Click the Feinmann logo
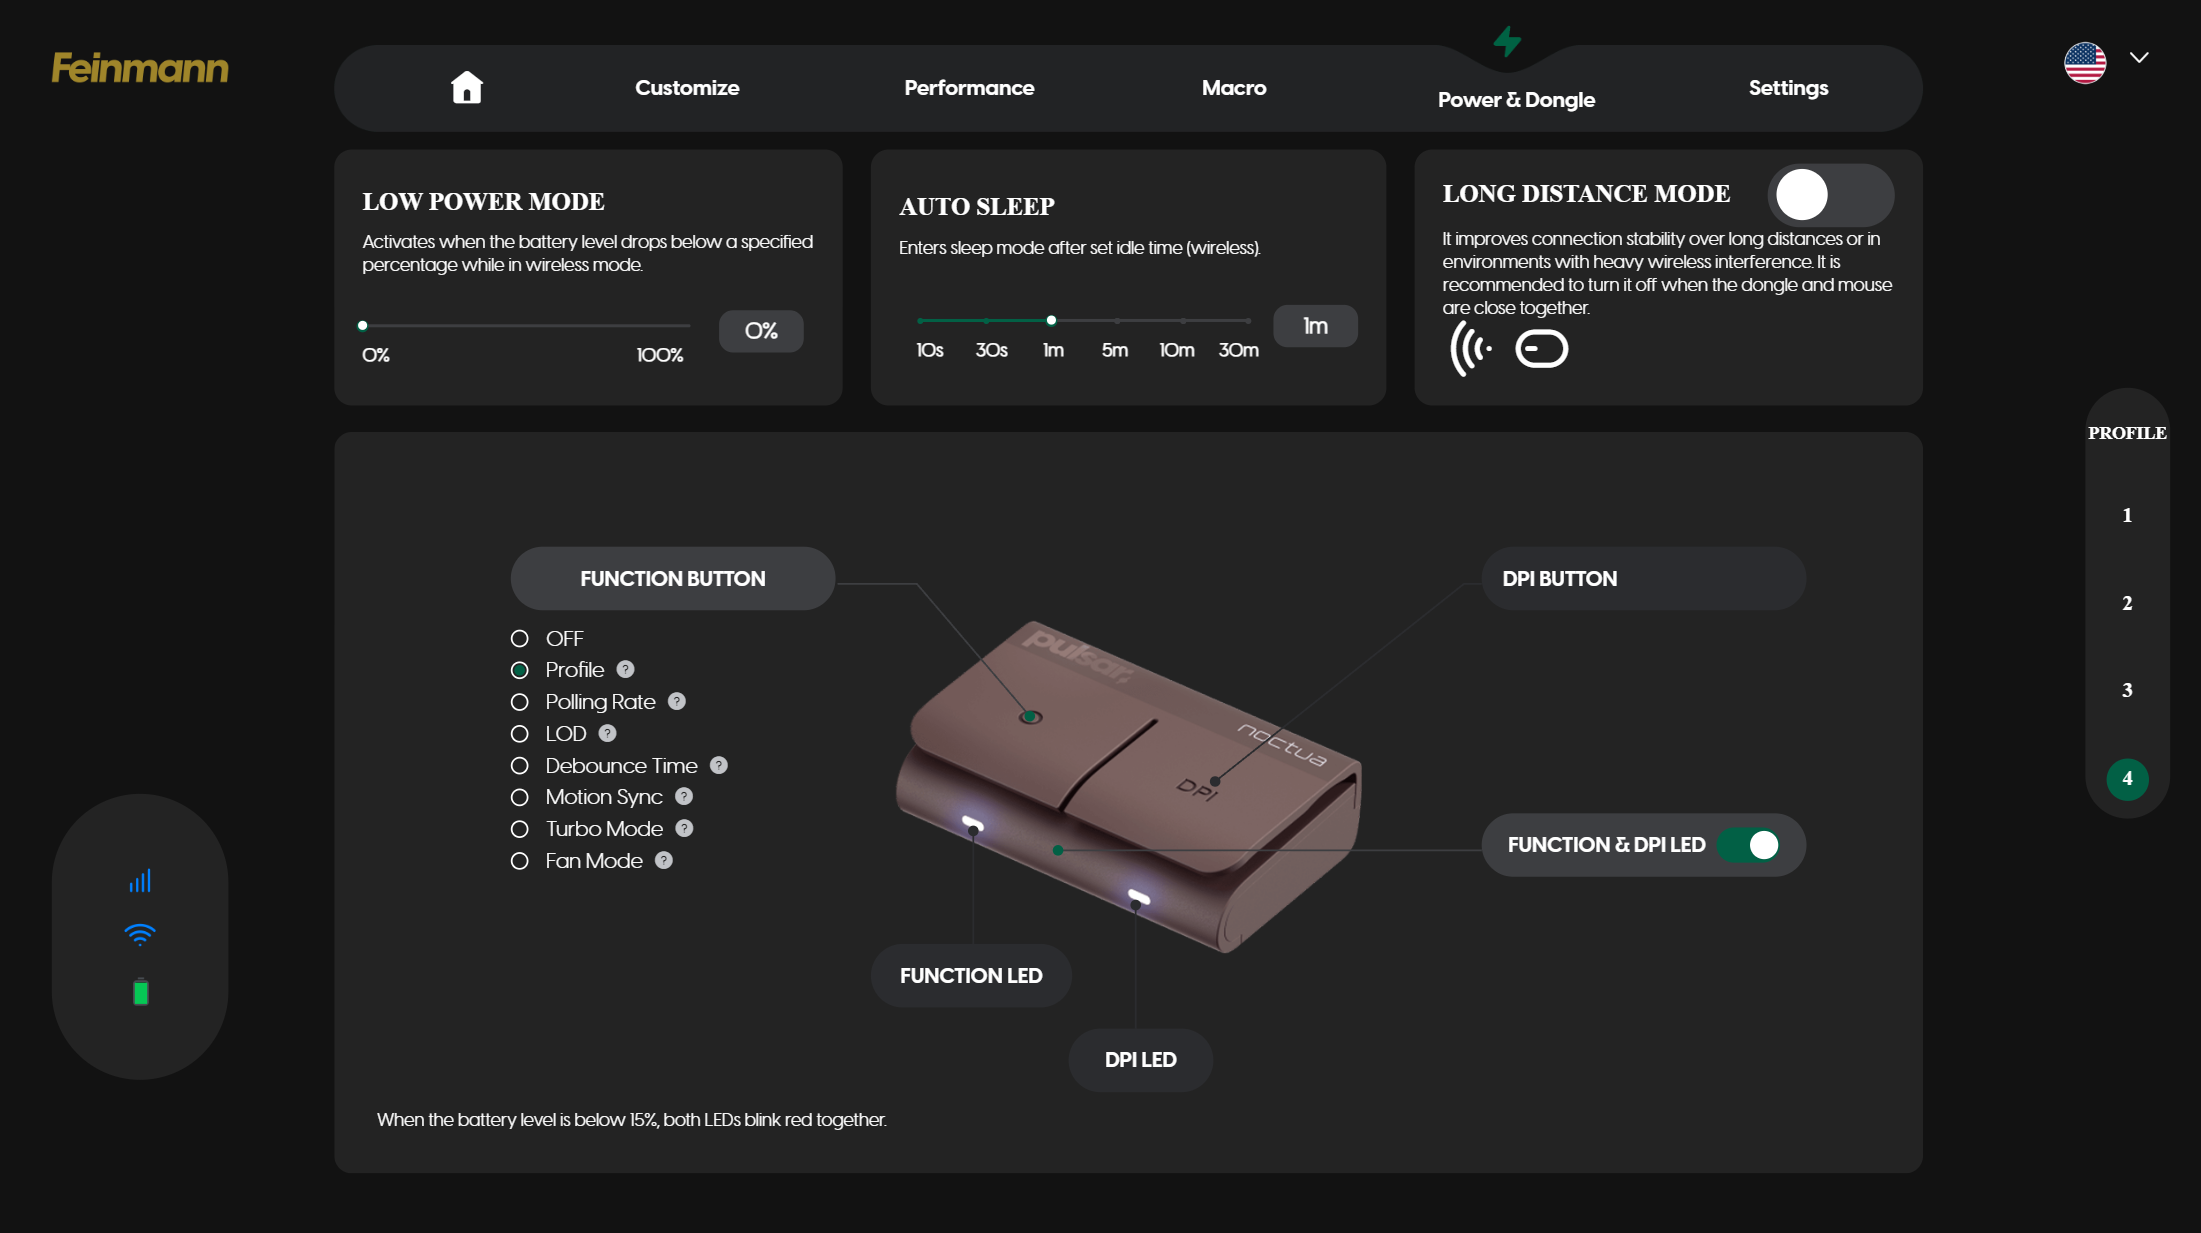The image size is (2201, 1233). click(140, 68)
